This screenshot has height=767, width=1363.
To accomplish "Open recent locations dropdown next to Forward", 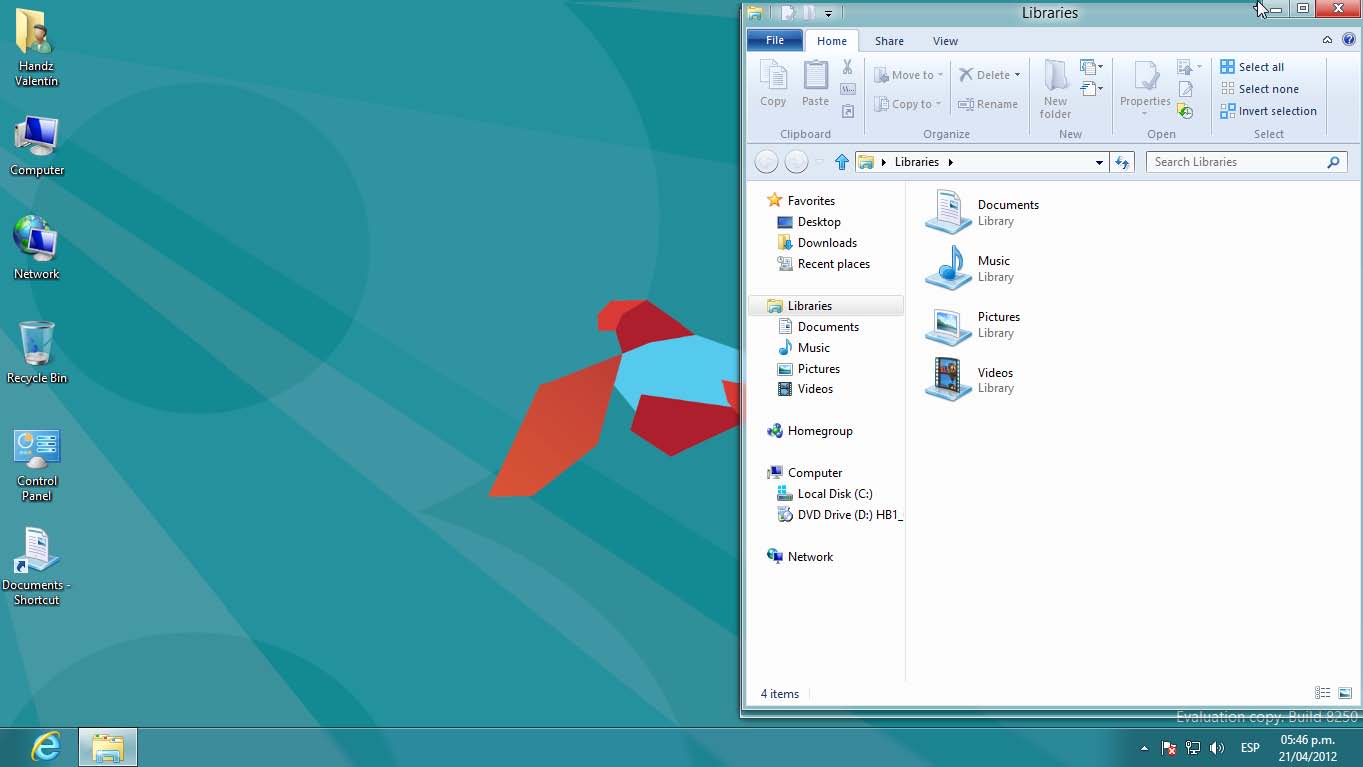I will (820, 162).
